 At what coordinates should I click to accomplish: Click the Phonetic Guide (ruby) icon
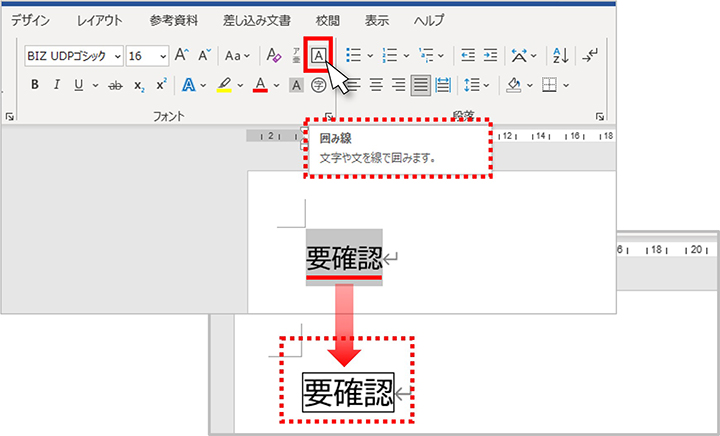[295, 56]
